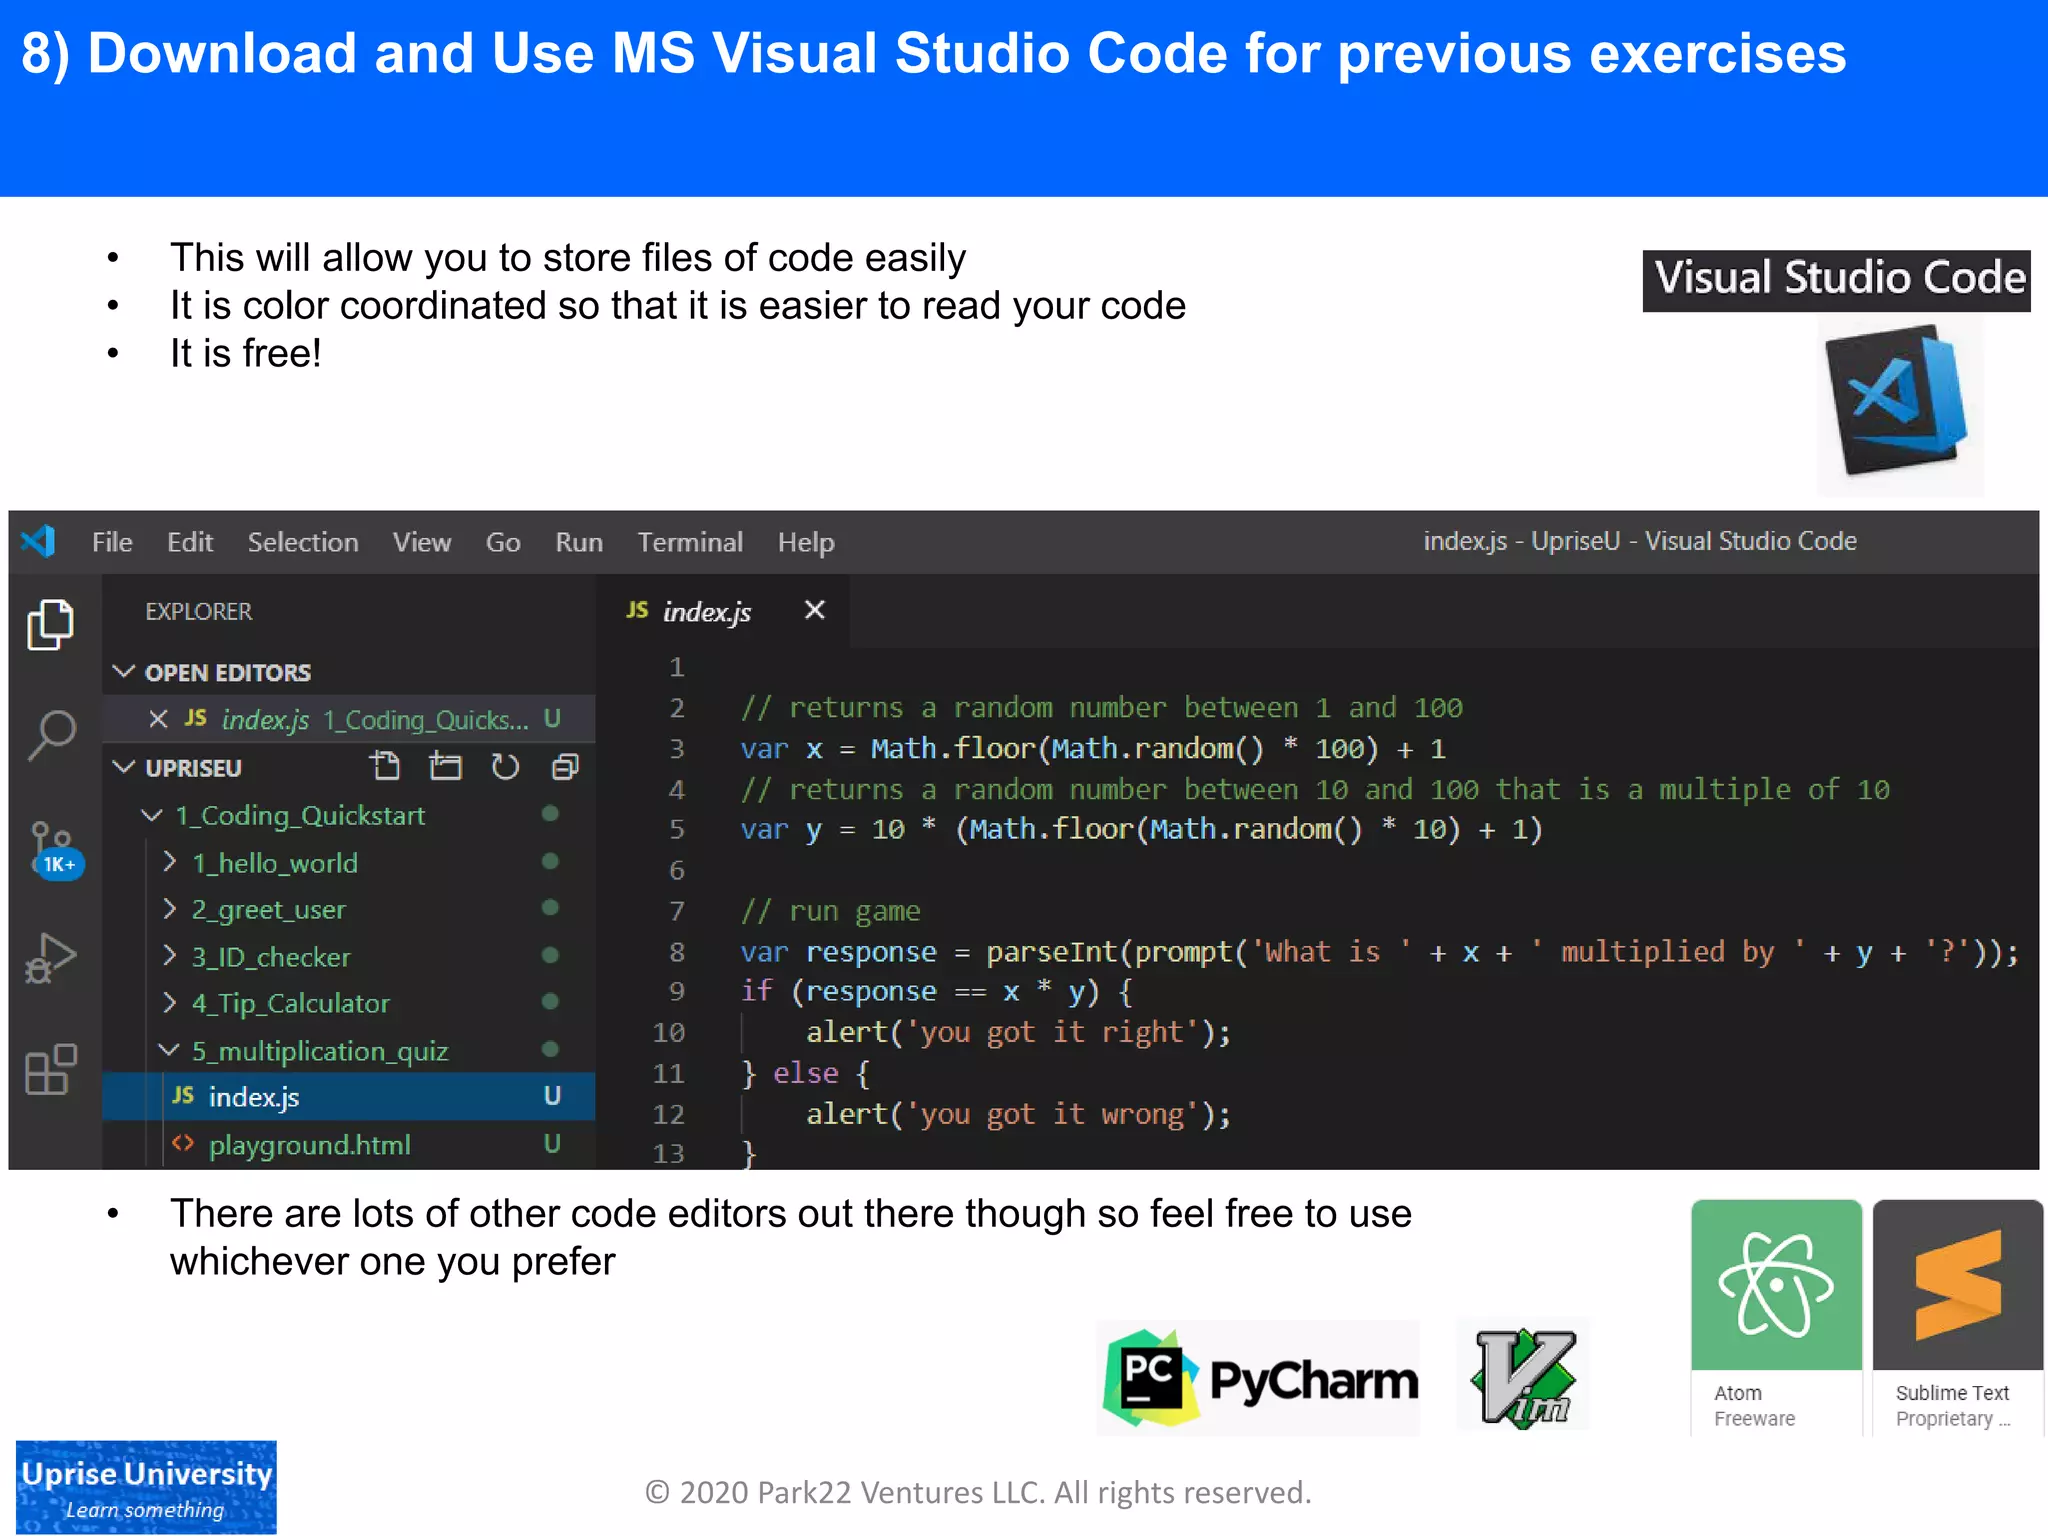This screenshot has height=1536, width=2048.
Task: Open the Help menu
Action: 806,542
